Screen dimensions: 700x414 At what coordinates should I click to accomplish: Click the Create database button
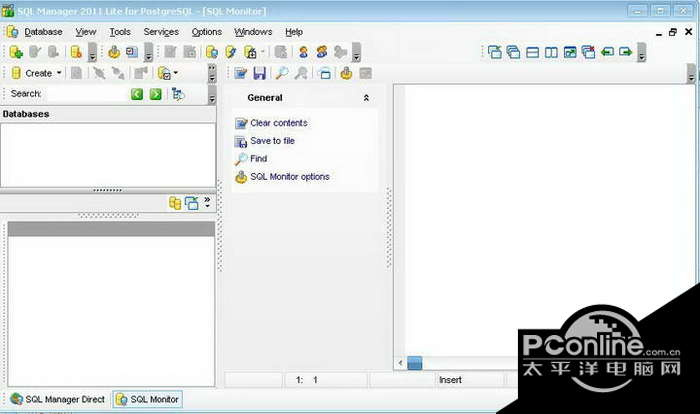point(31,73)
